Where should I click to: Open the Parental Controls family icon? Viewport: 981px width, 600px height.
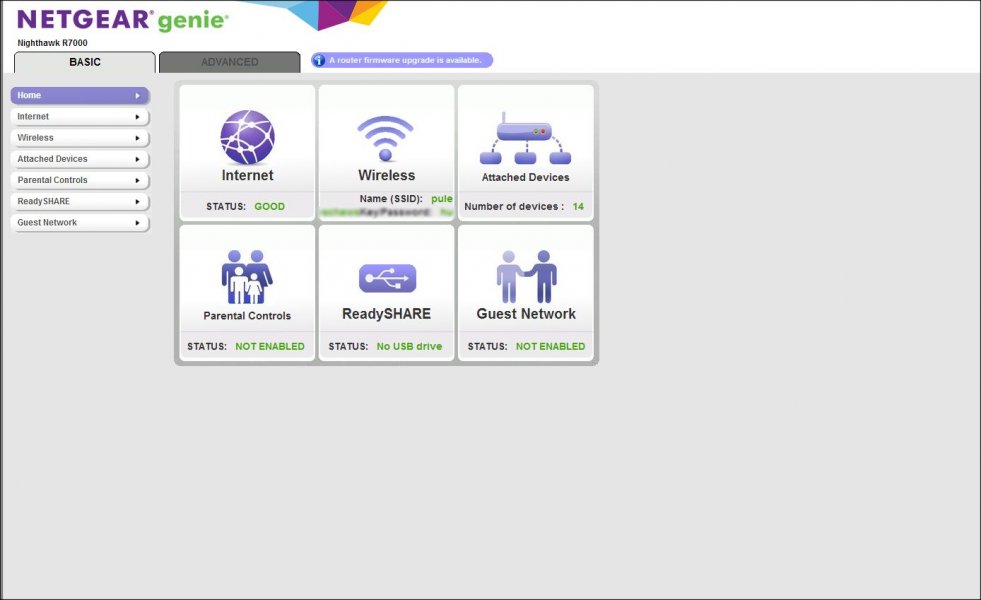[247, 276]
